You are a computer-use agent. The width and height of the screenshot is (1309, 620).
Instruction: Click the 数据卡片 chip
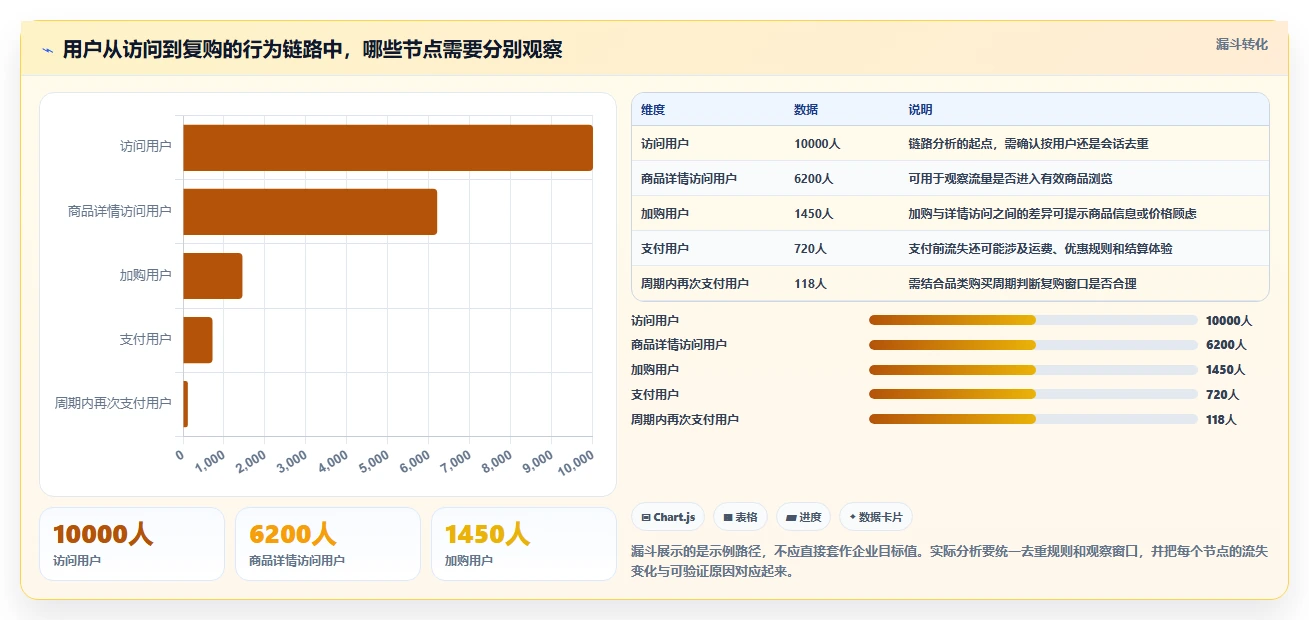click(x=876, y=517)
